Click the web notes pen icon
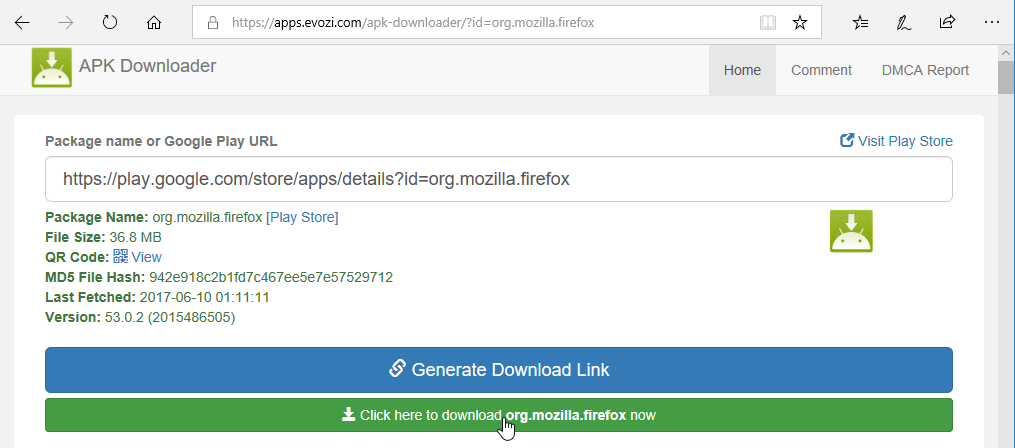This screenshot has width=1015, height=448. [904, 23]
